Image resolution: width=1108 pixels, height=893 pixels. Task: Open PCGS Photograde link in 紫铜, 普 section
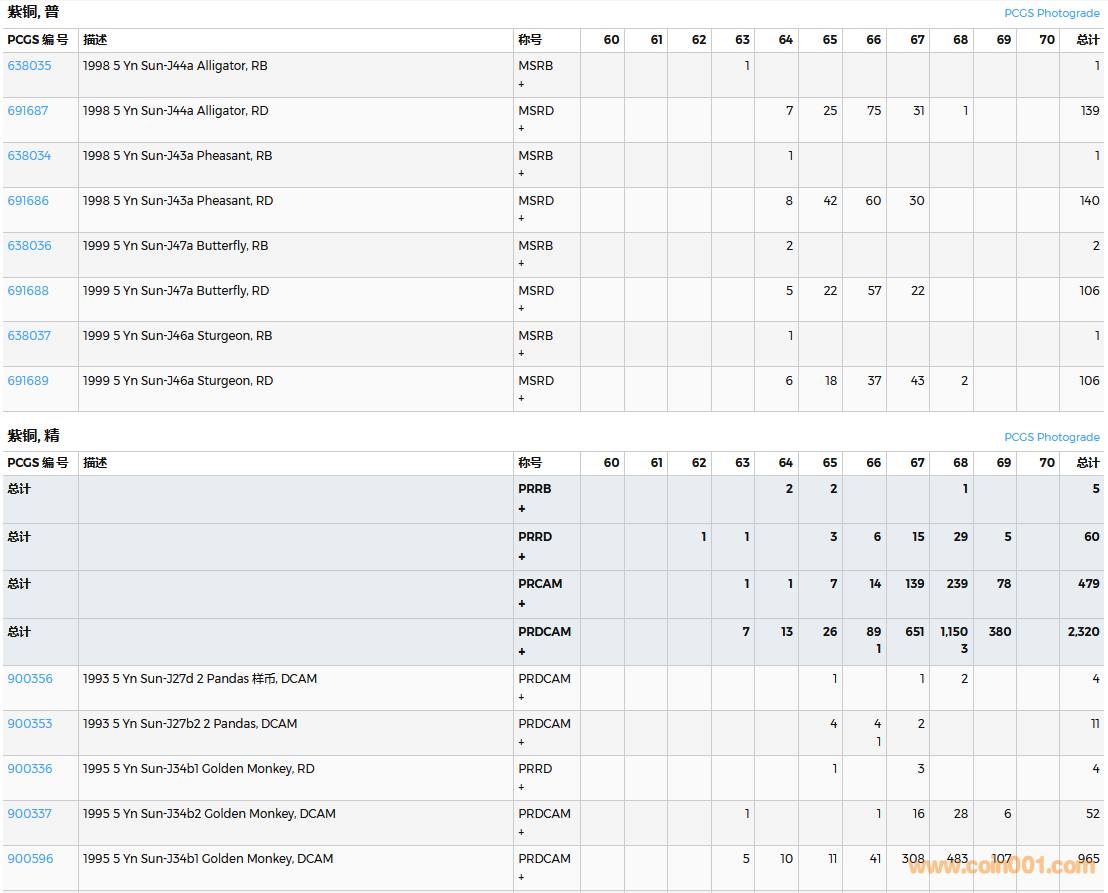click(1051, 13)
